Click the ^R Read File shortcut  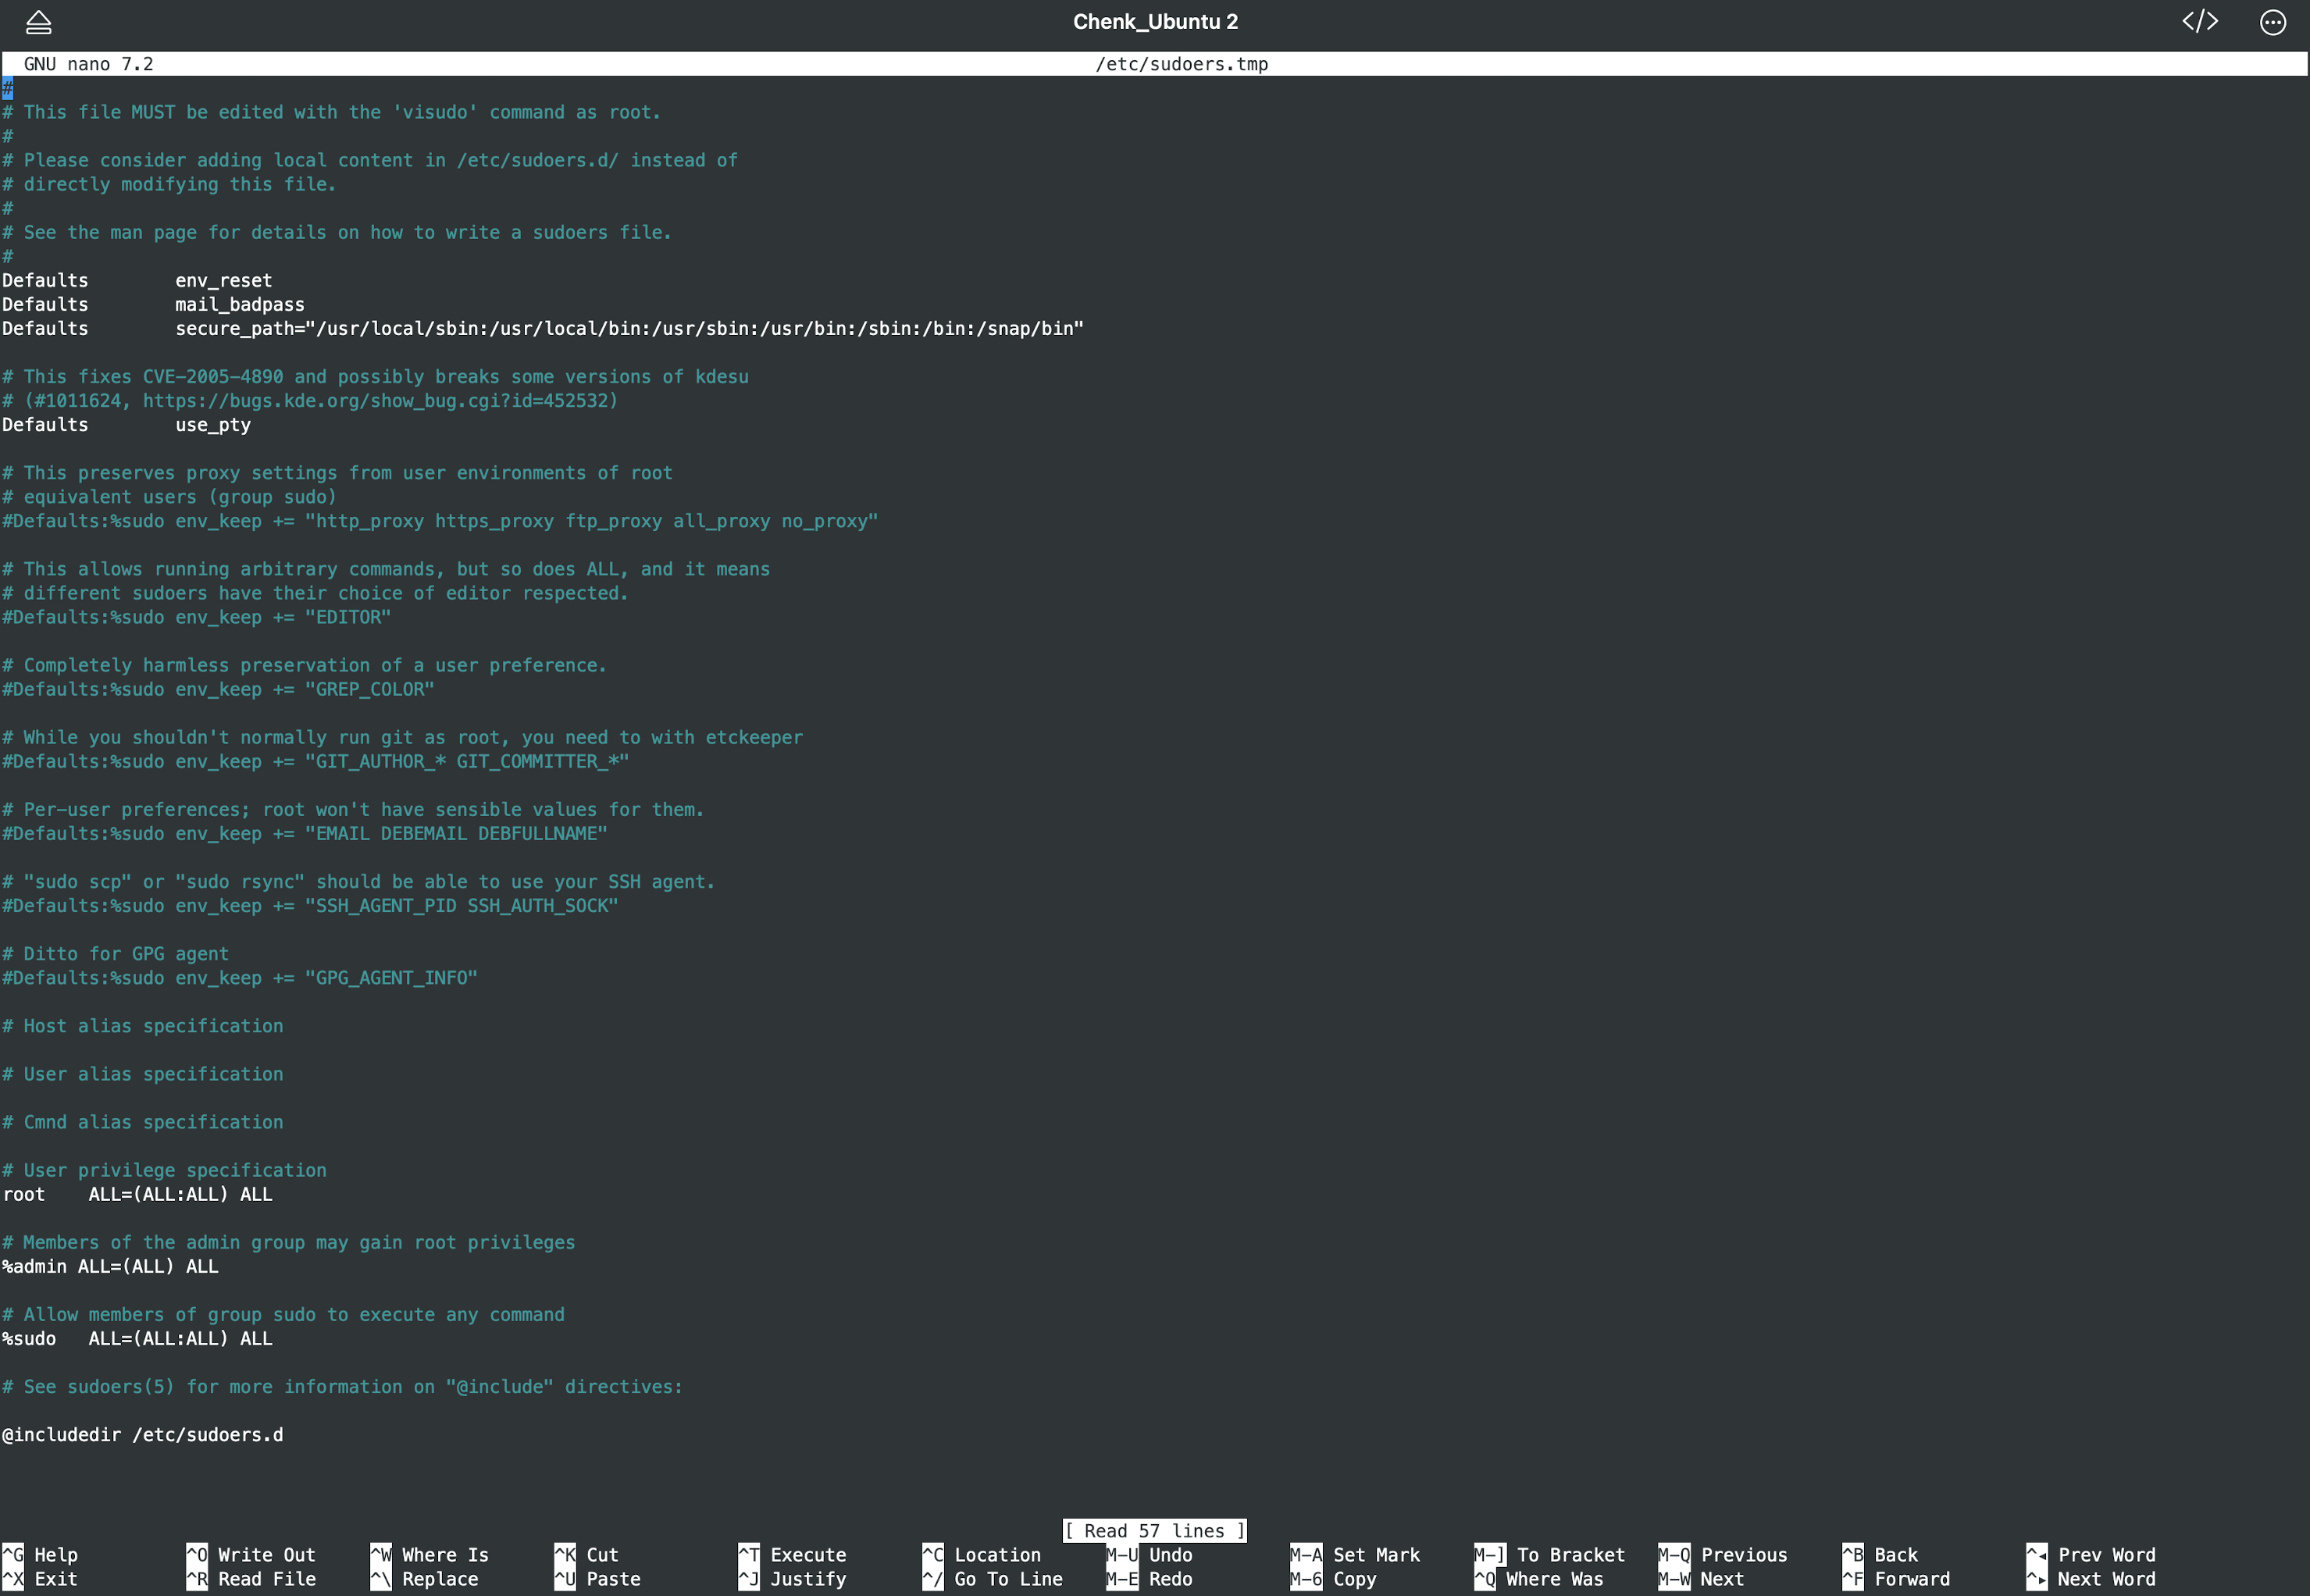251,1579
